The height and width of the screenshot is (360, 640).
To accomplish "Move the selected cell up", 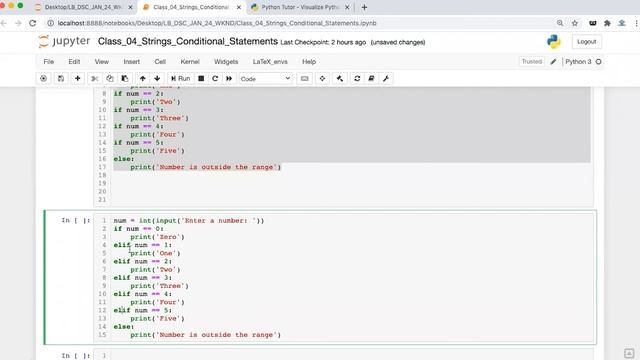I will pos(142,78).
